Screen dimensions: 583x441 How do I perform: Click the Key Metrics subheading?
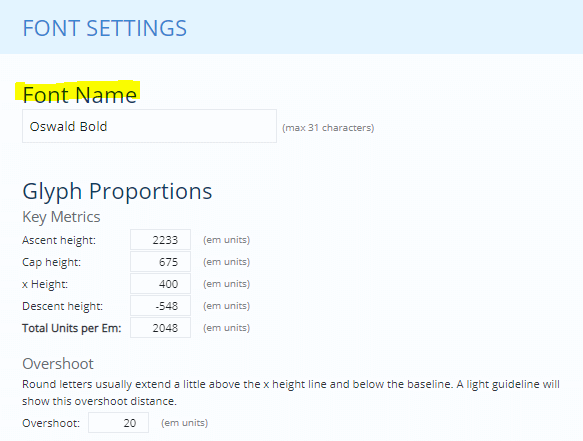61,217
